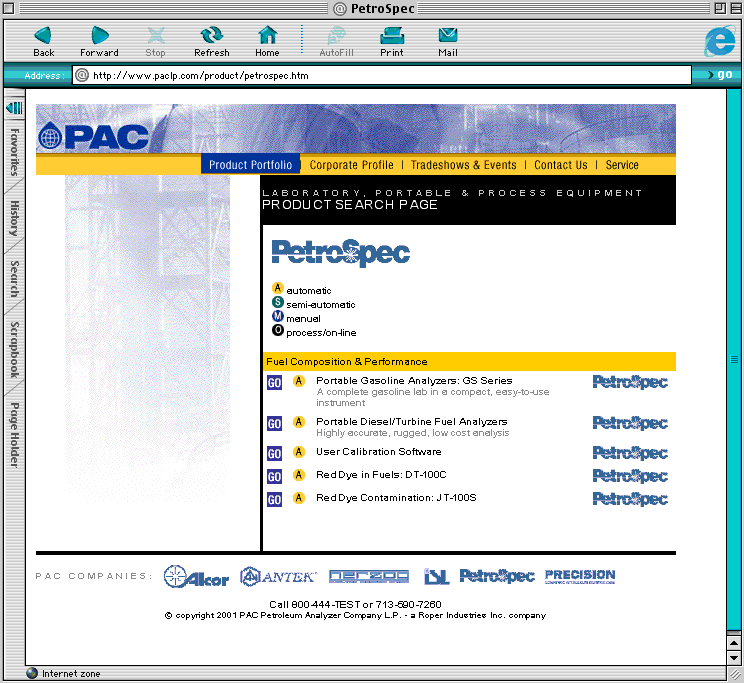
Task: Click PetroSpec logo in User Calibration row
Action: [x=630, y=453]
